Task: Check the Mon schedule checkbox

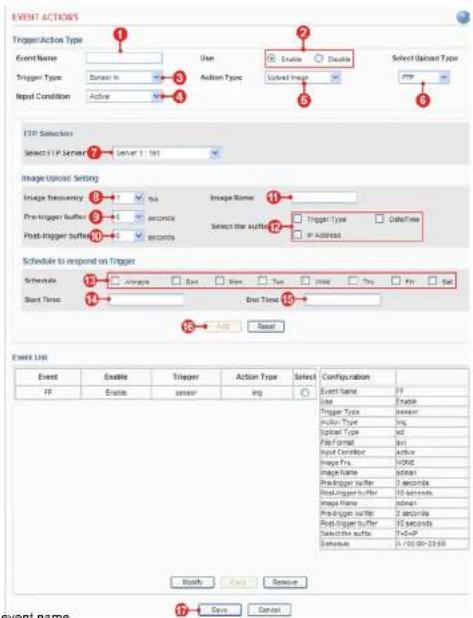Action: (220, 281)
